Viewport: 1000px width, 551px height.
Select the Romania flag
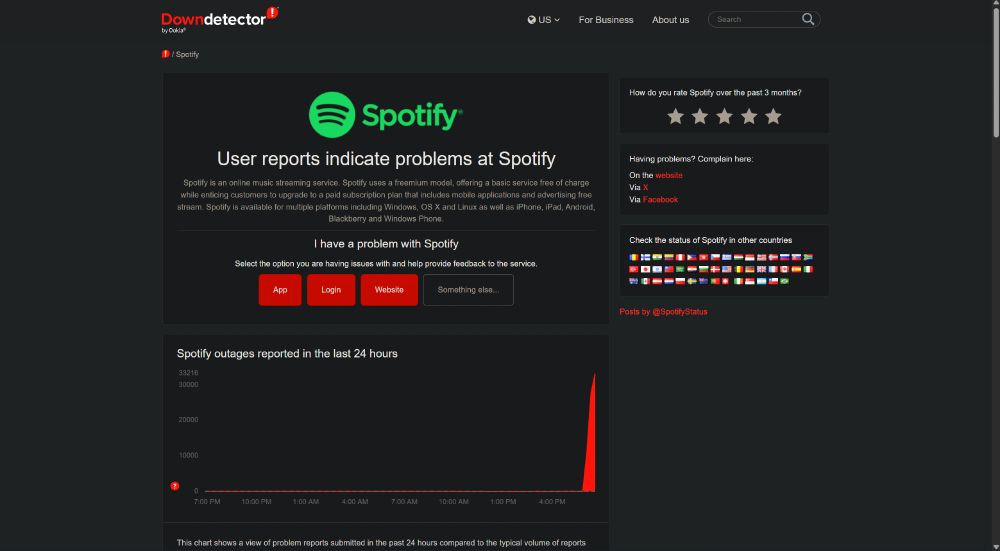(x=633, y=257)
